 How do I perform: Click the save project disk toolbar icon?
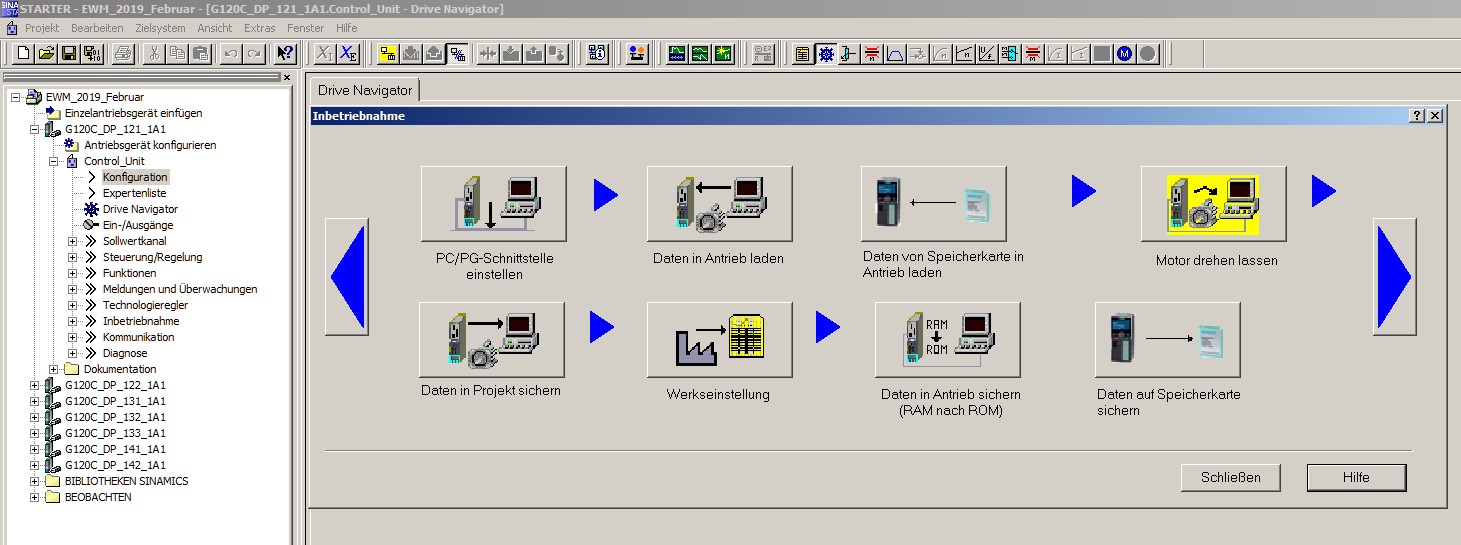point(69,54)
